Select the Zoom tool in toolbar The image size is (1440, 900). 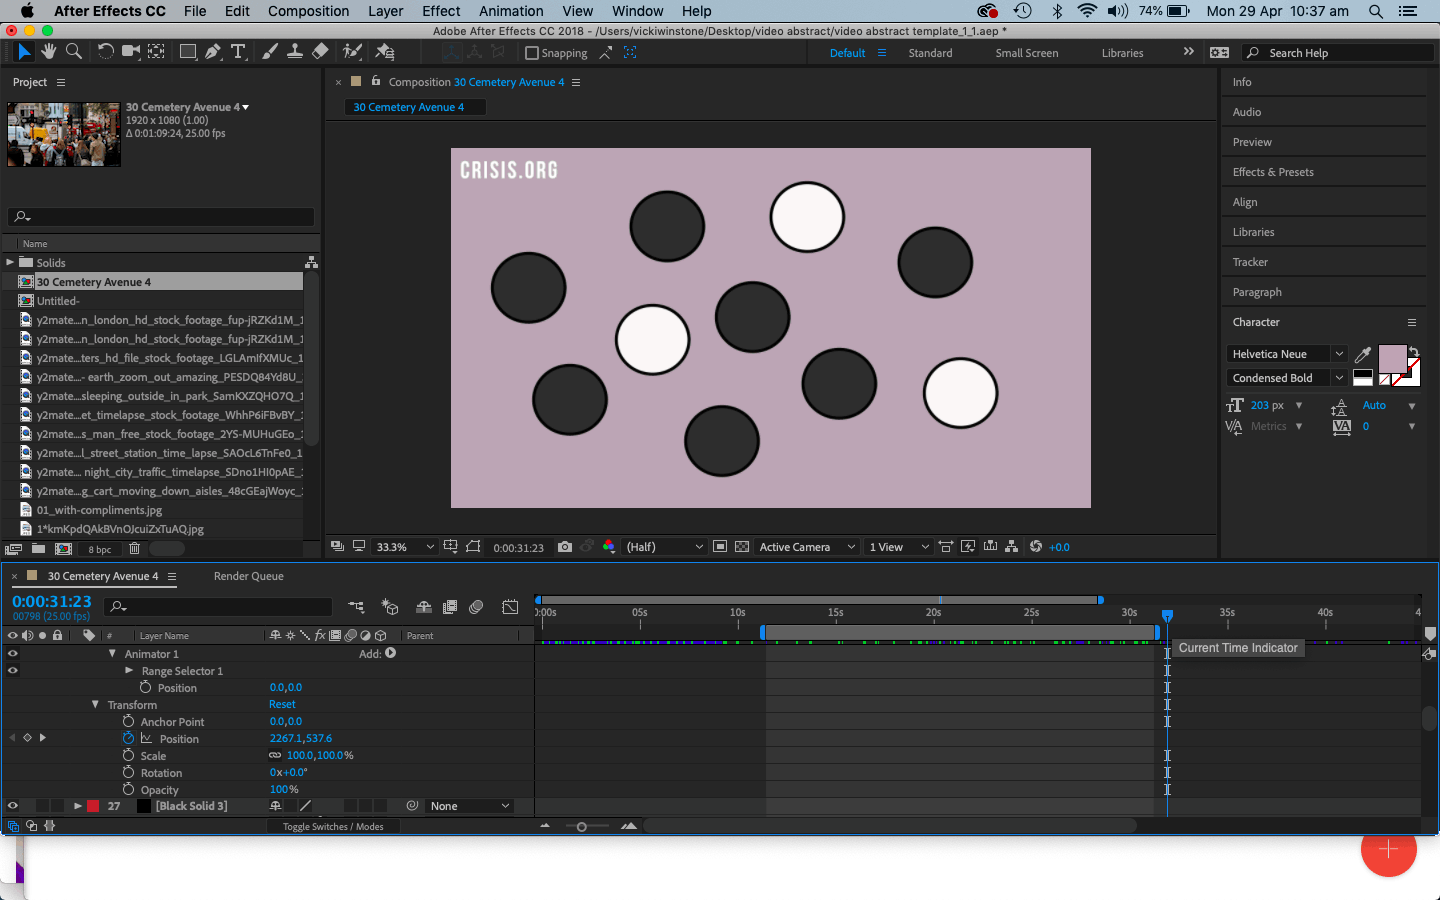[x=73, y=51]
